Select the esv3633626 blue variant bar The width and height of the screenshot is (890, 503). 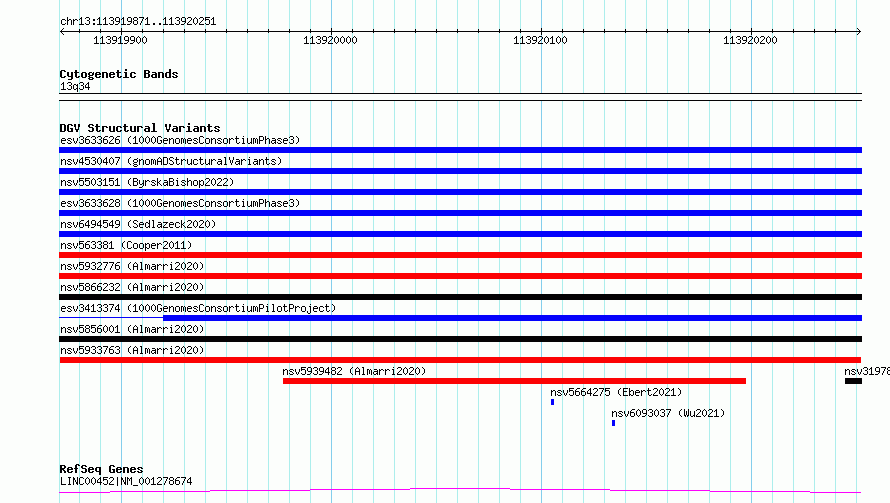pos(460,150)
